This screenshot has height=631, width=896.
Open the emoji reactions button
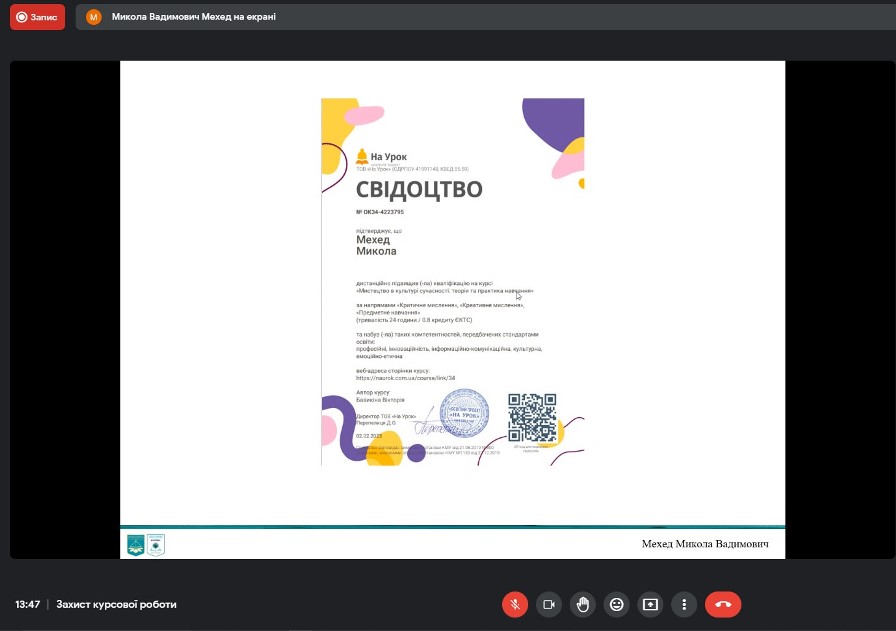617,604
